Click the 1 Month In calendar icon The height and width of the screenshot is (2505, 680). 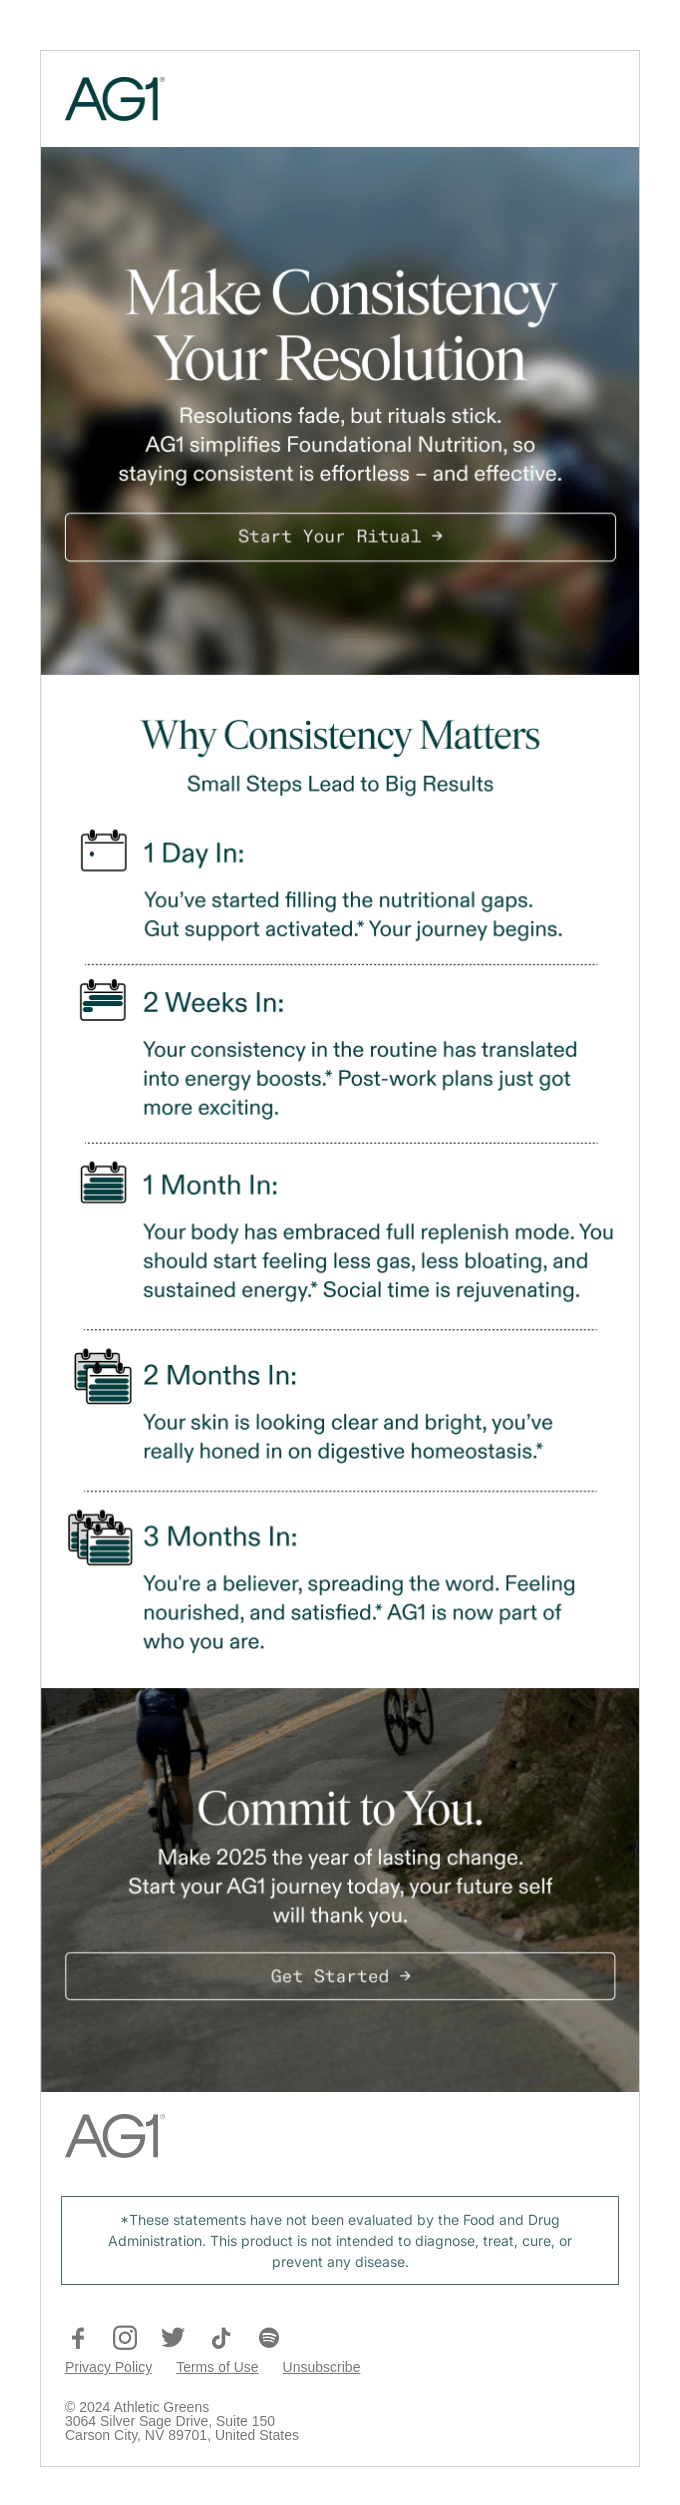(x=103, y=1181)
